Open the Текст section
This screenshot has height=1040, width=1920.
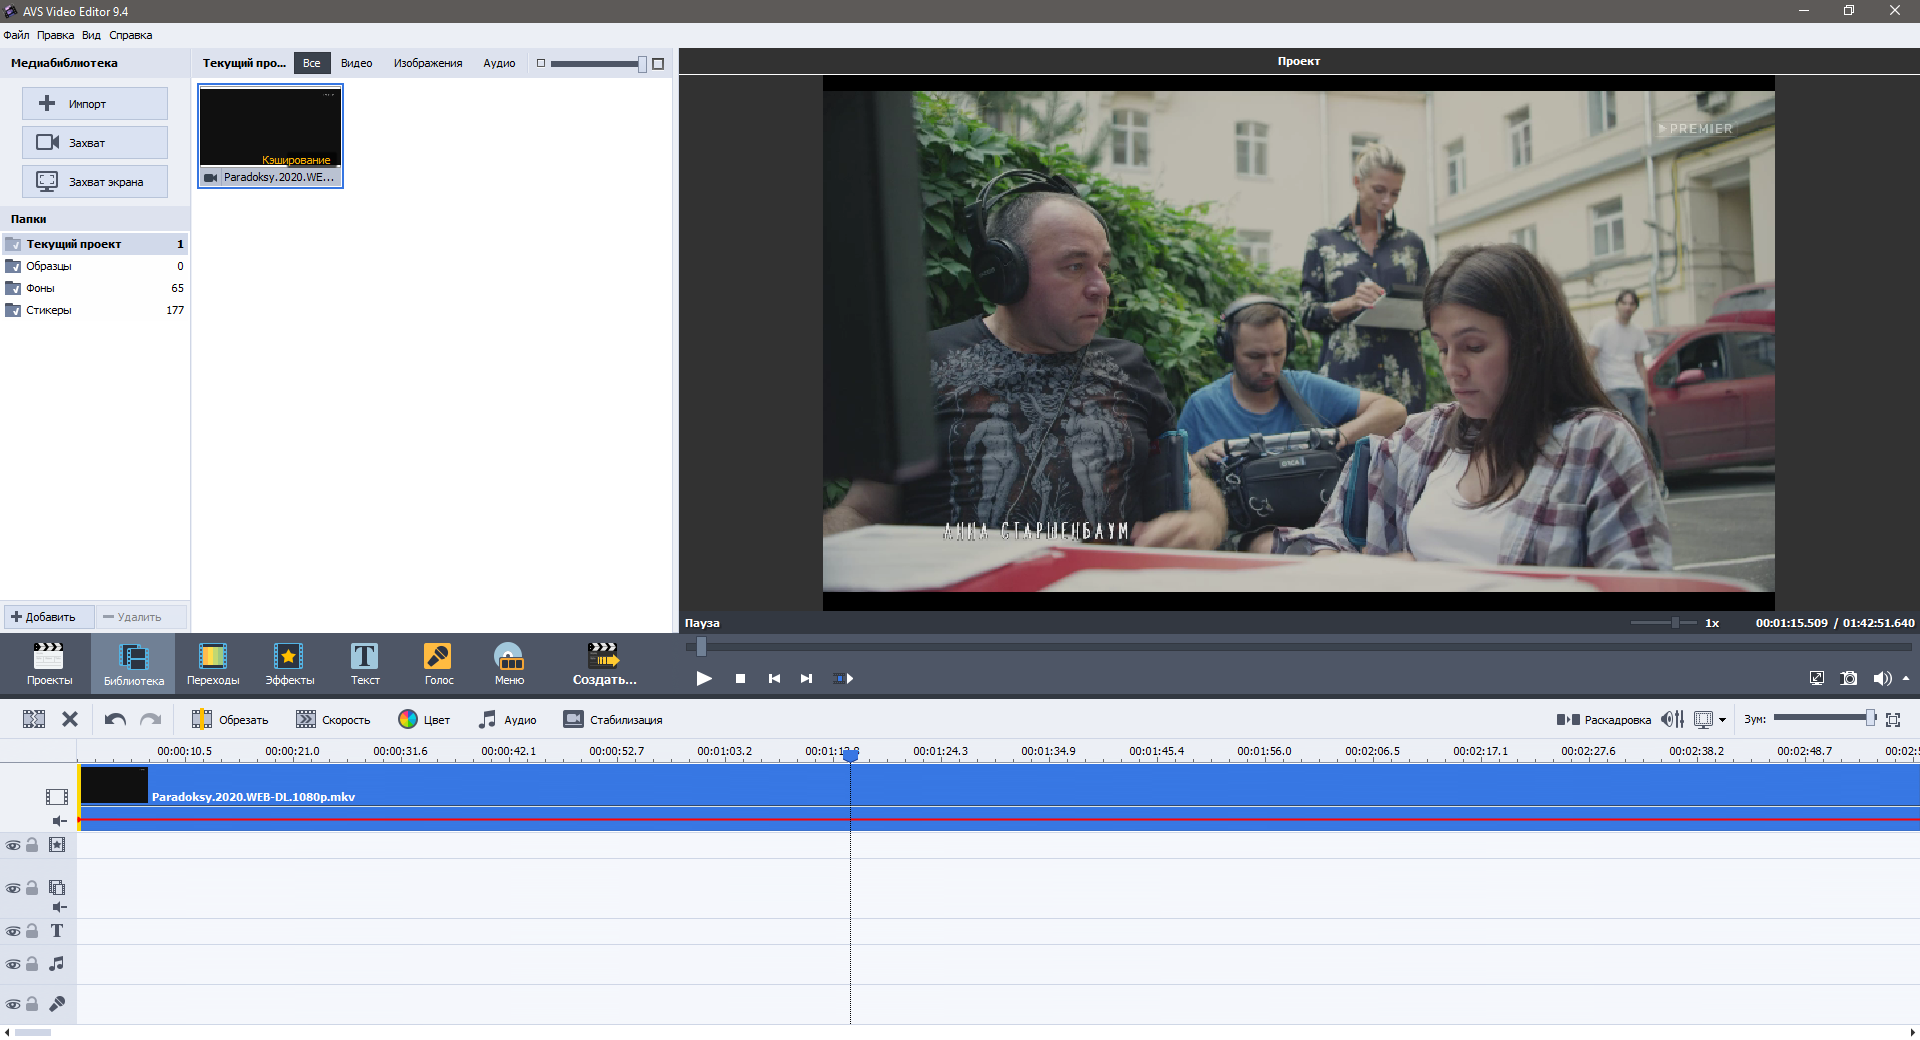(364, 664)
